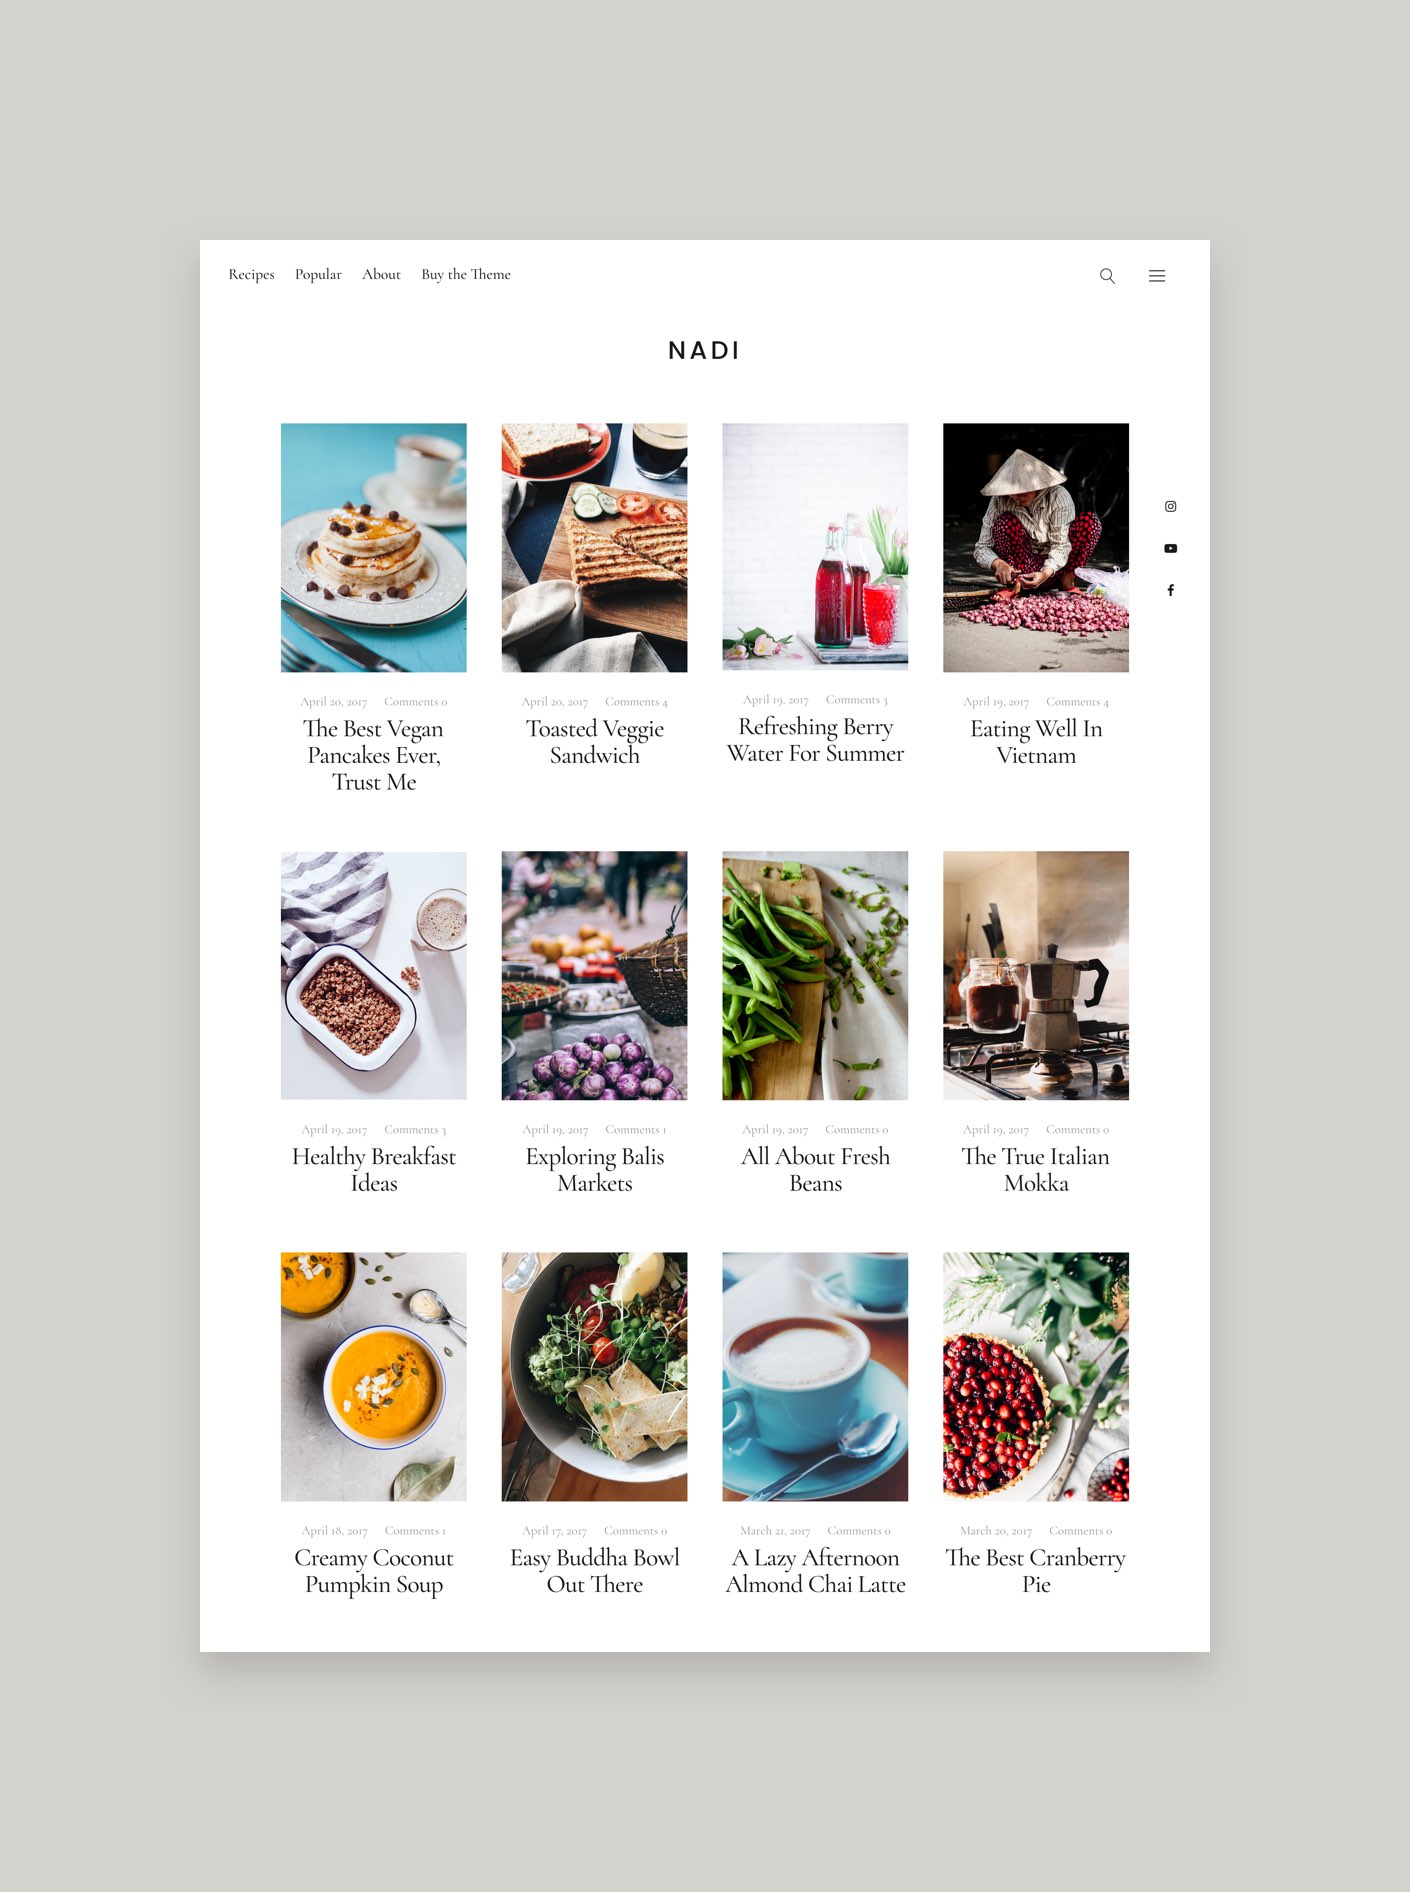Read Eating Well In Vietnam article
Viewport: 1410px width, 1892px height.
1036,741
